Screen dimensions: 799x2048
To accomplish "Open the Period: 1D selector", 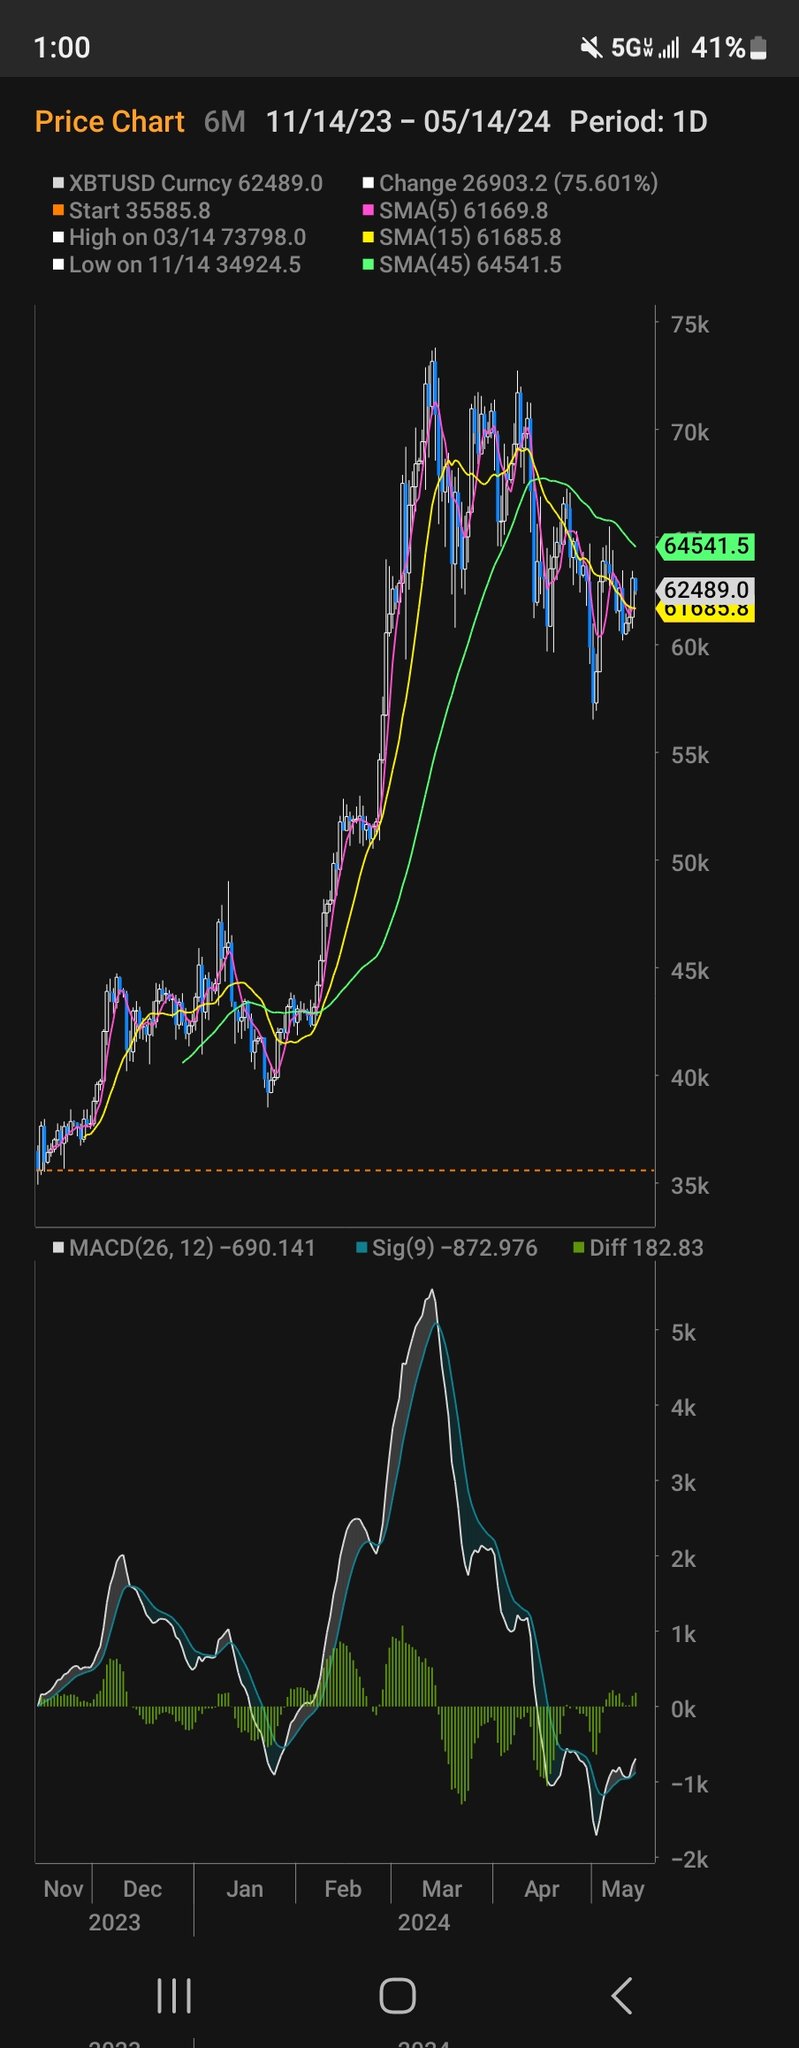I will (x=638, y=122).
